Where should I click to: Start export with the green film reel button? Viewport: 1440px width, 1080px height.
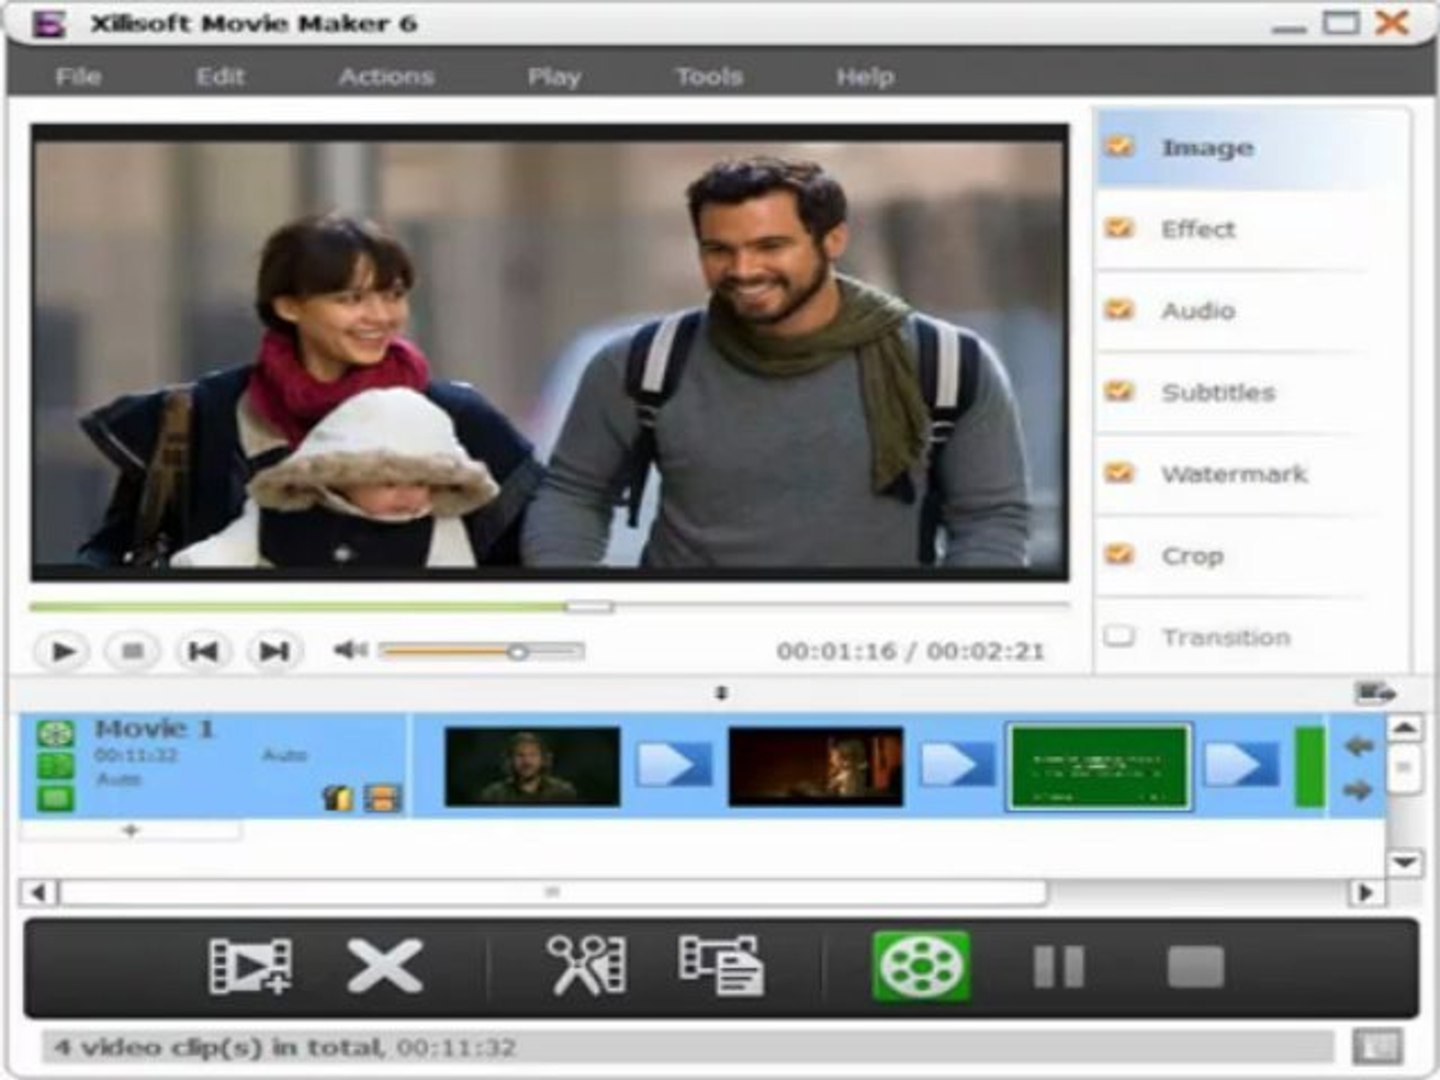[x=921, y=966]
